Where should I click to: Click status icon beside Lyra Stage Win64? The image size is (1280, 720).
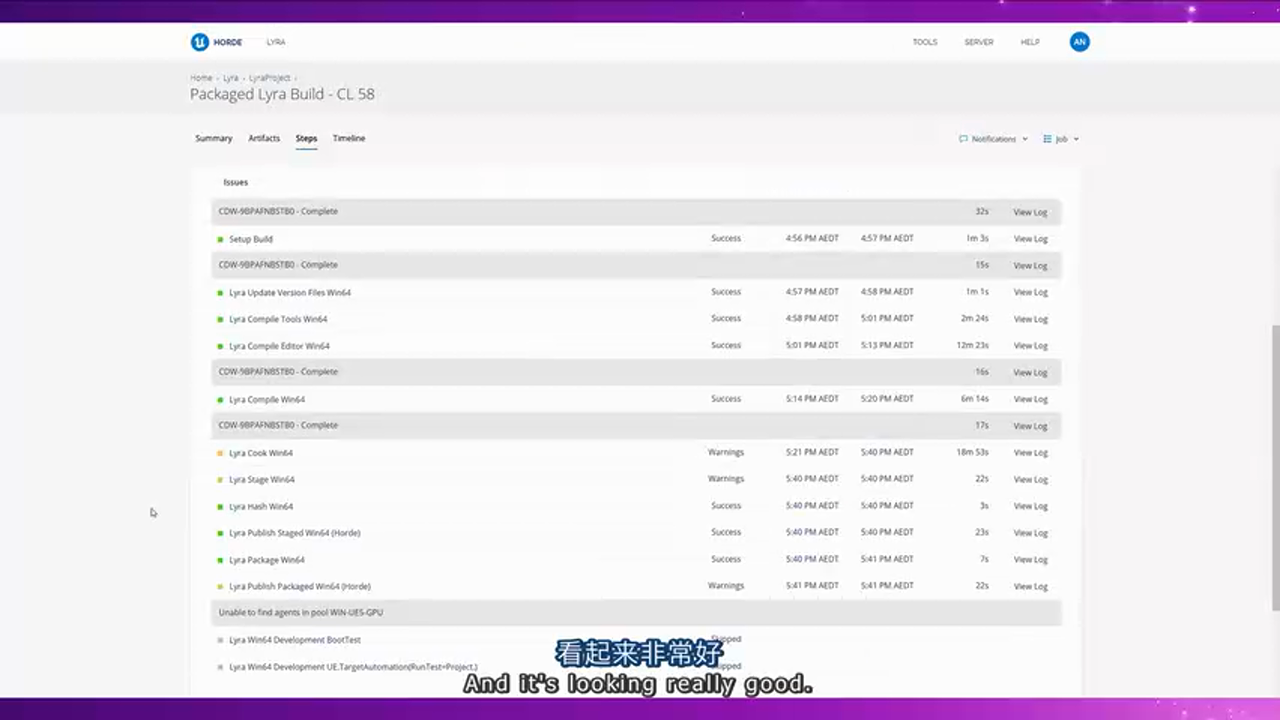pos(220,480)
